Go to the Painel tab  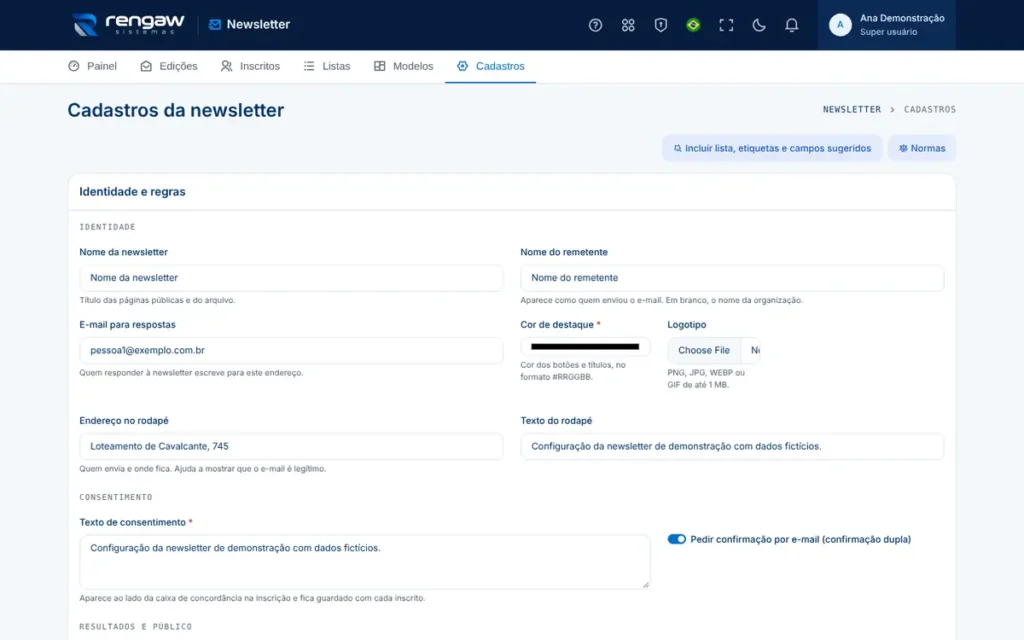coord(93,66)
